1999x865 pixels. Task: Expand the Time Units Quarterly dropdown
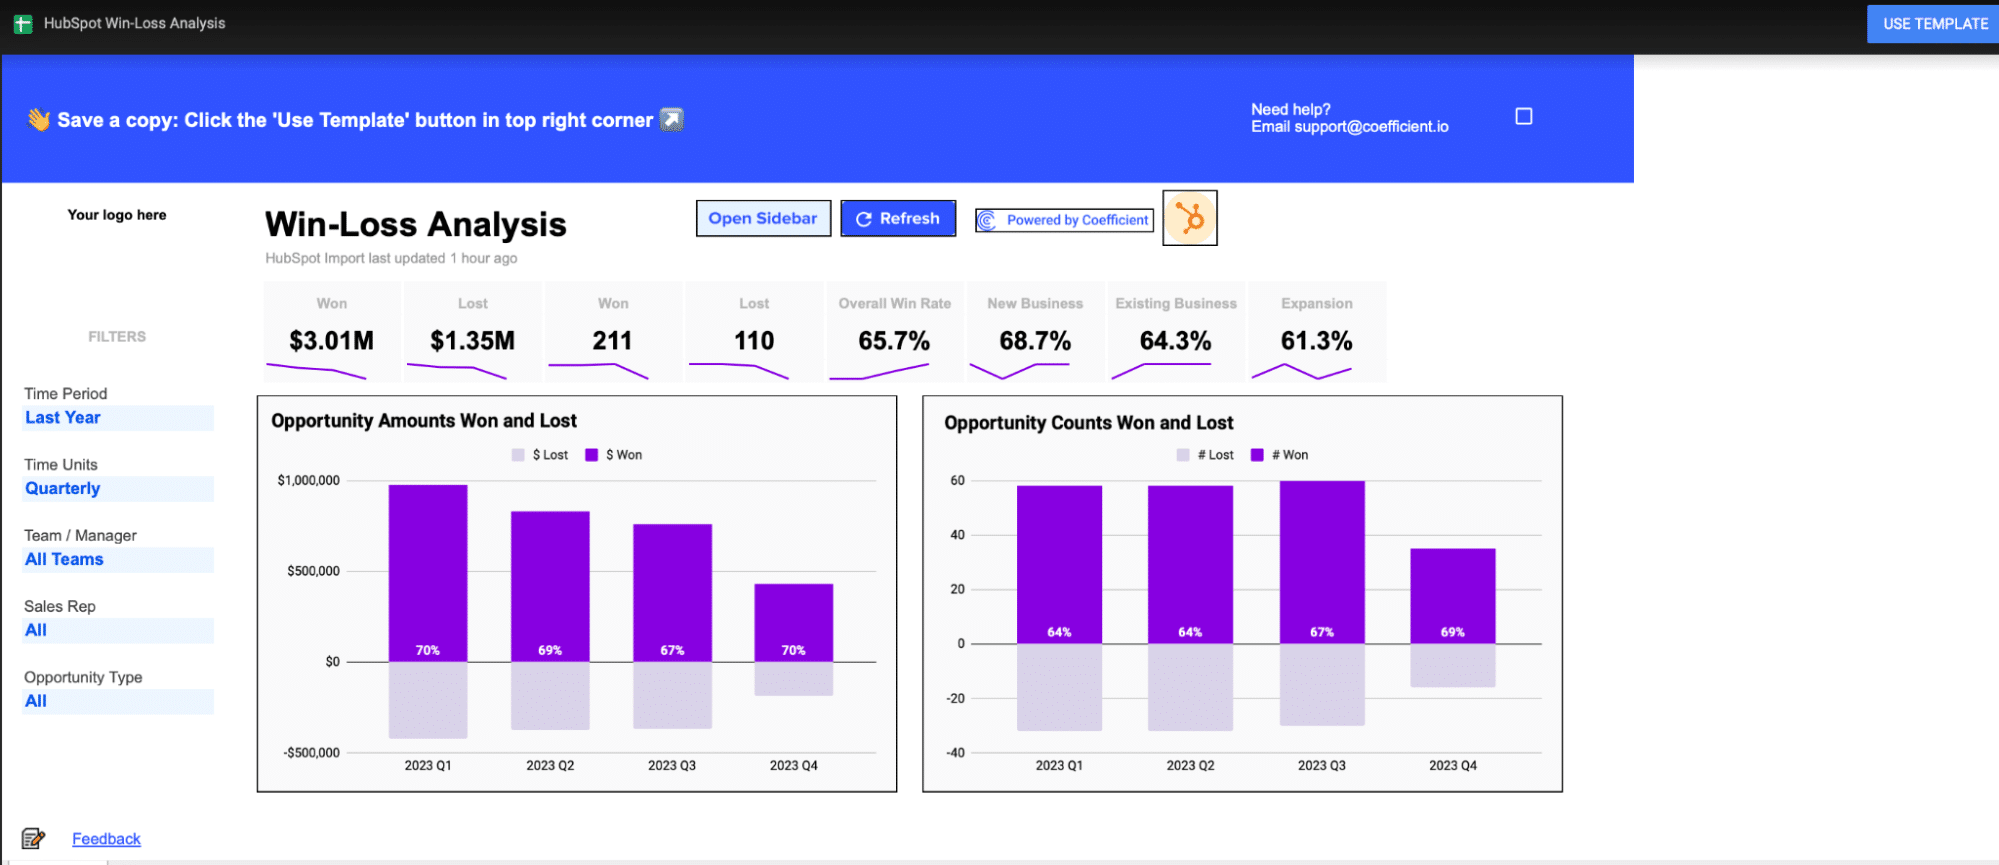pyautogui.click(x=118, y=489)
